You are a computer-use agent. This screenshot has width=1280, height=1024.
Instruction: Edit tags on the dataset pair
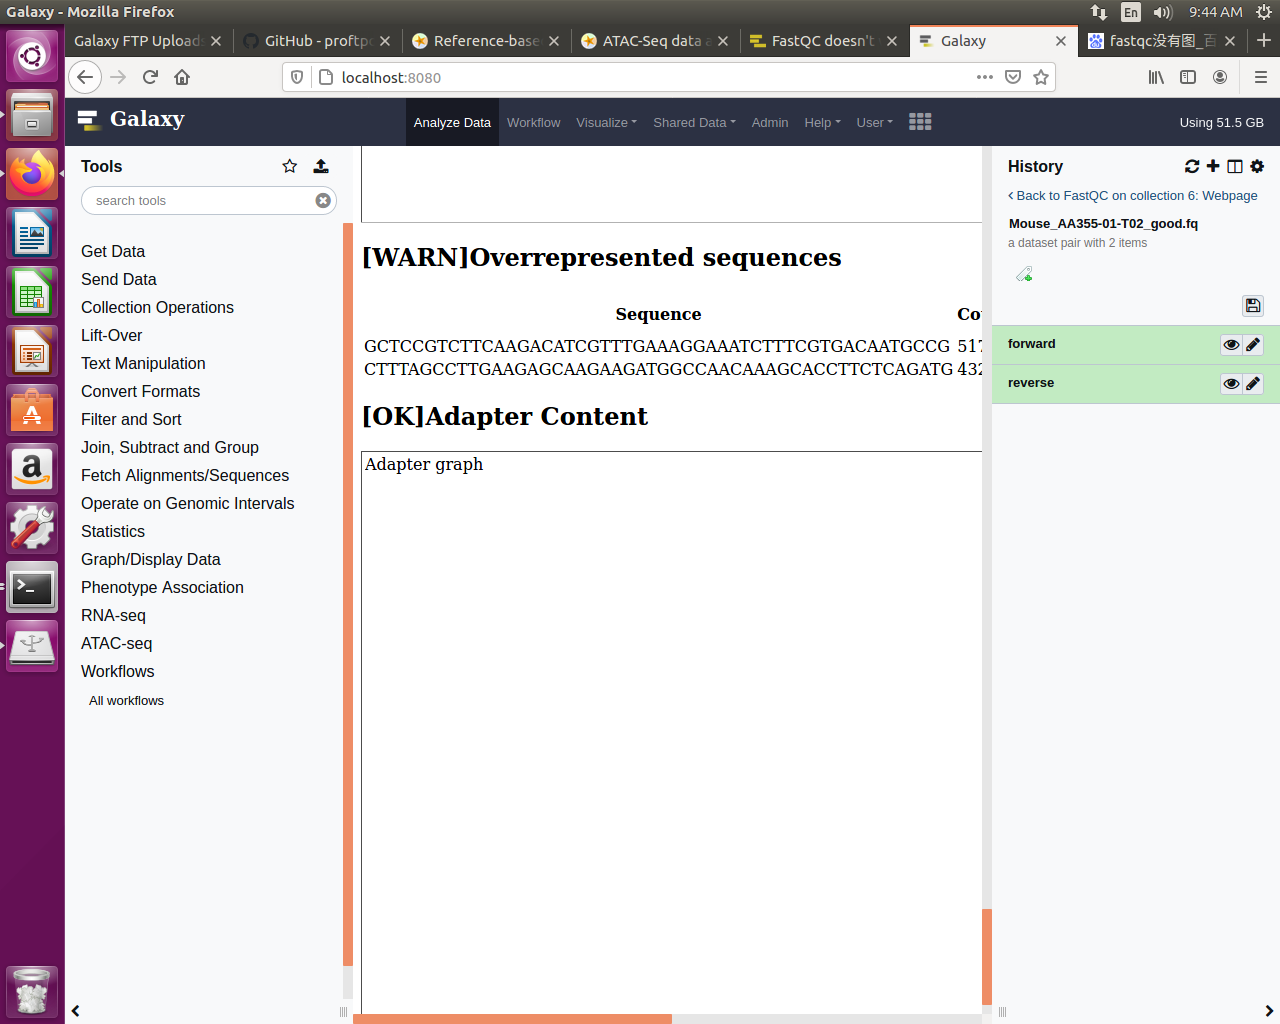(1024, 274)
